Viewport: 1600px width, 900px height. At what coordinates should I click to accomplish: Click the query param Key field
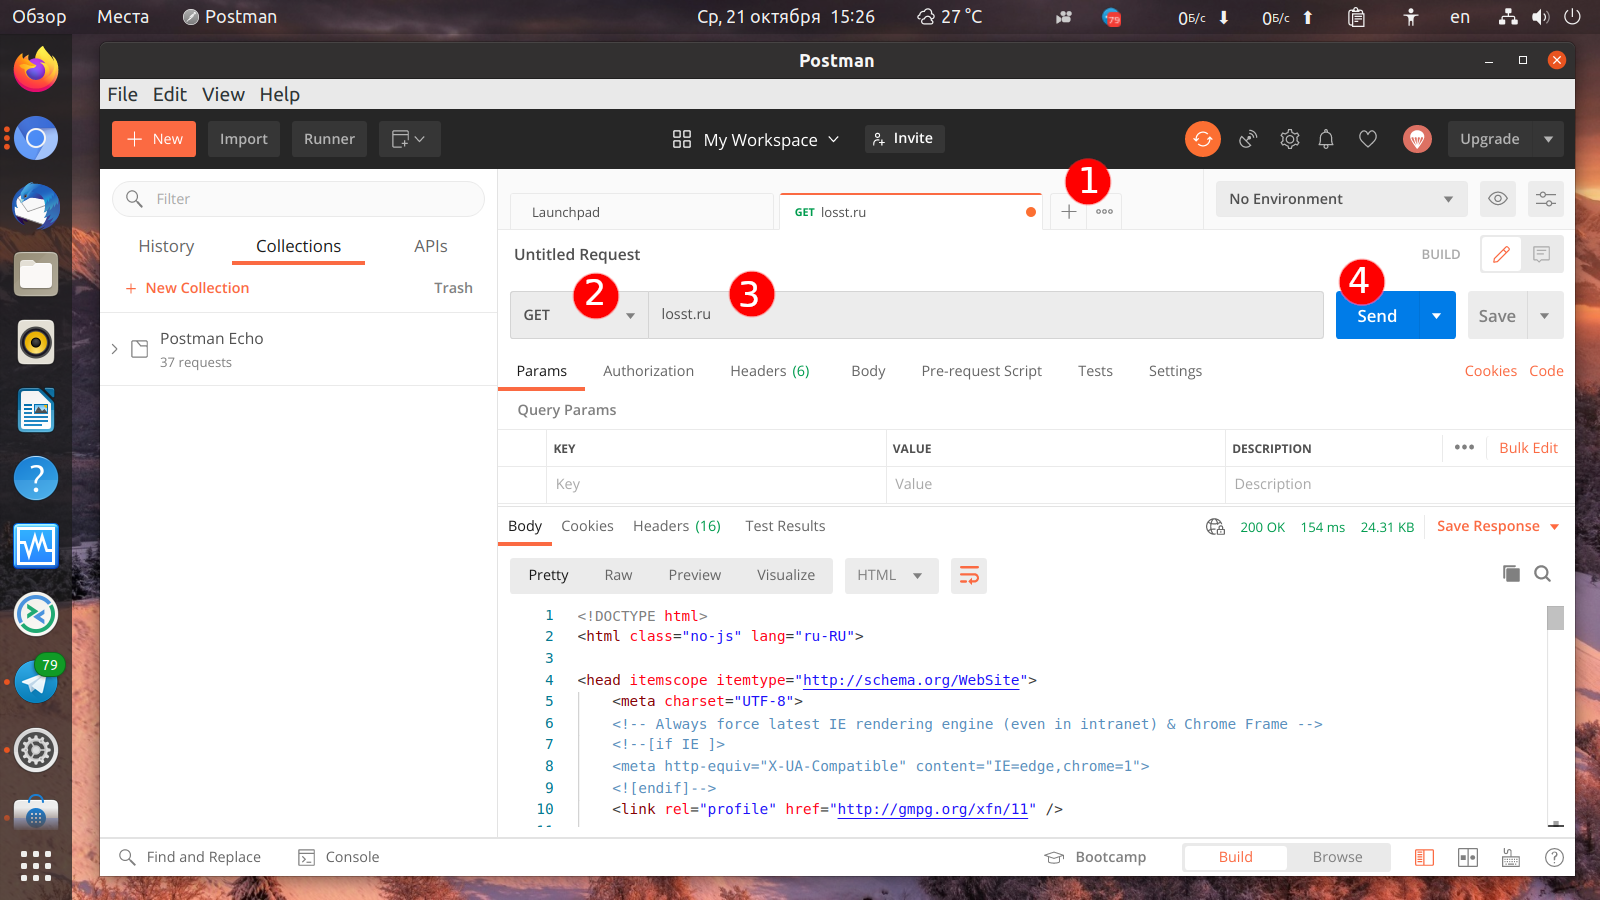716,484
